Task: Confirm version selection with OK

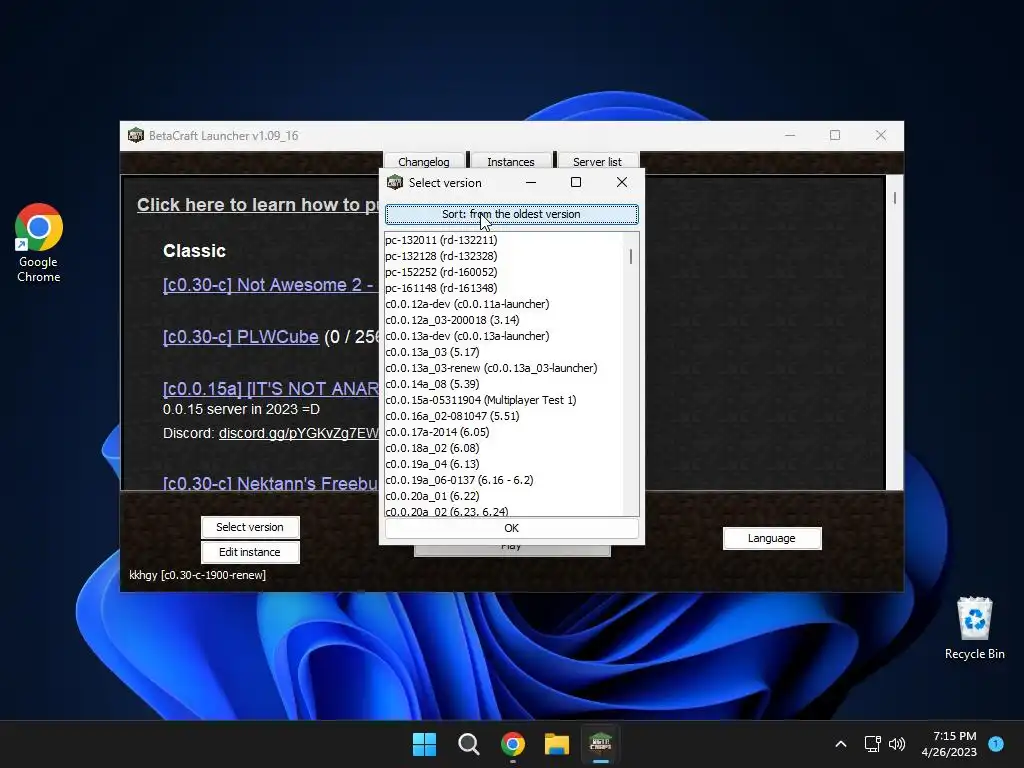Action: 511,528
